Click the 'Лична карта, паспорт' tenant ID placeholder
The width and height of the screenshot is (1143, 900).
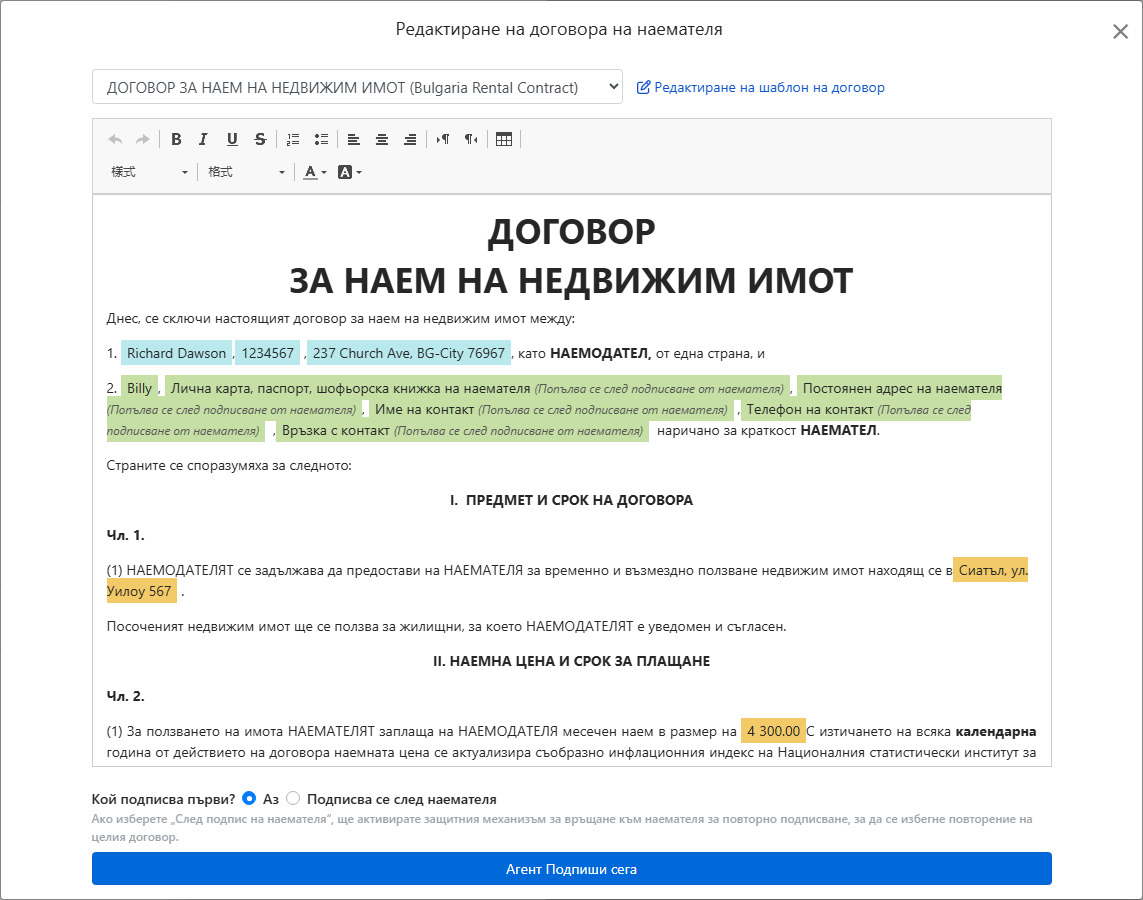[477, 388]
